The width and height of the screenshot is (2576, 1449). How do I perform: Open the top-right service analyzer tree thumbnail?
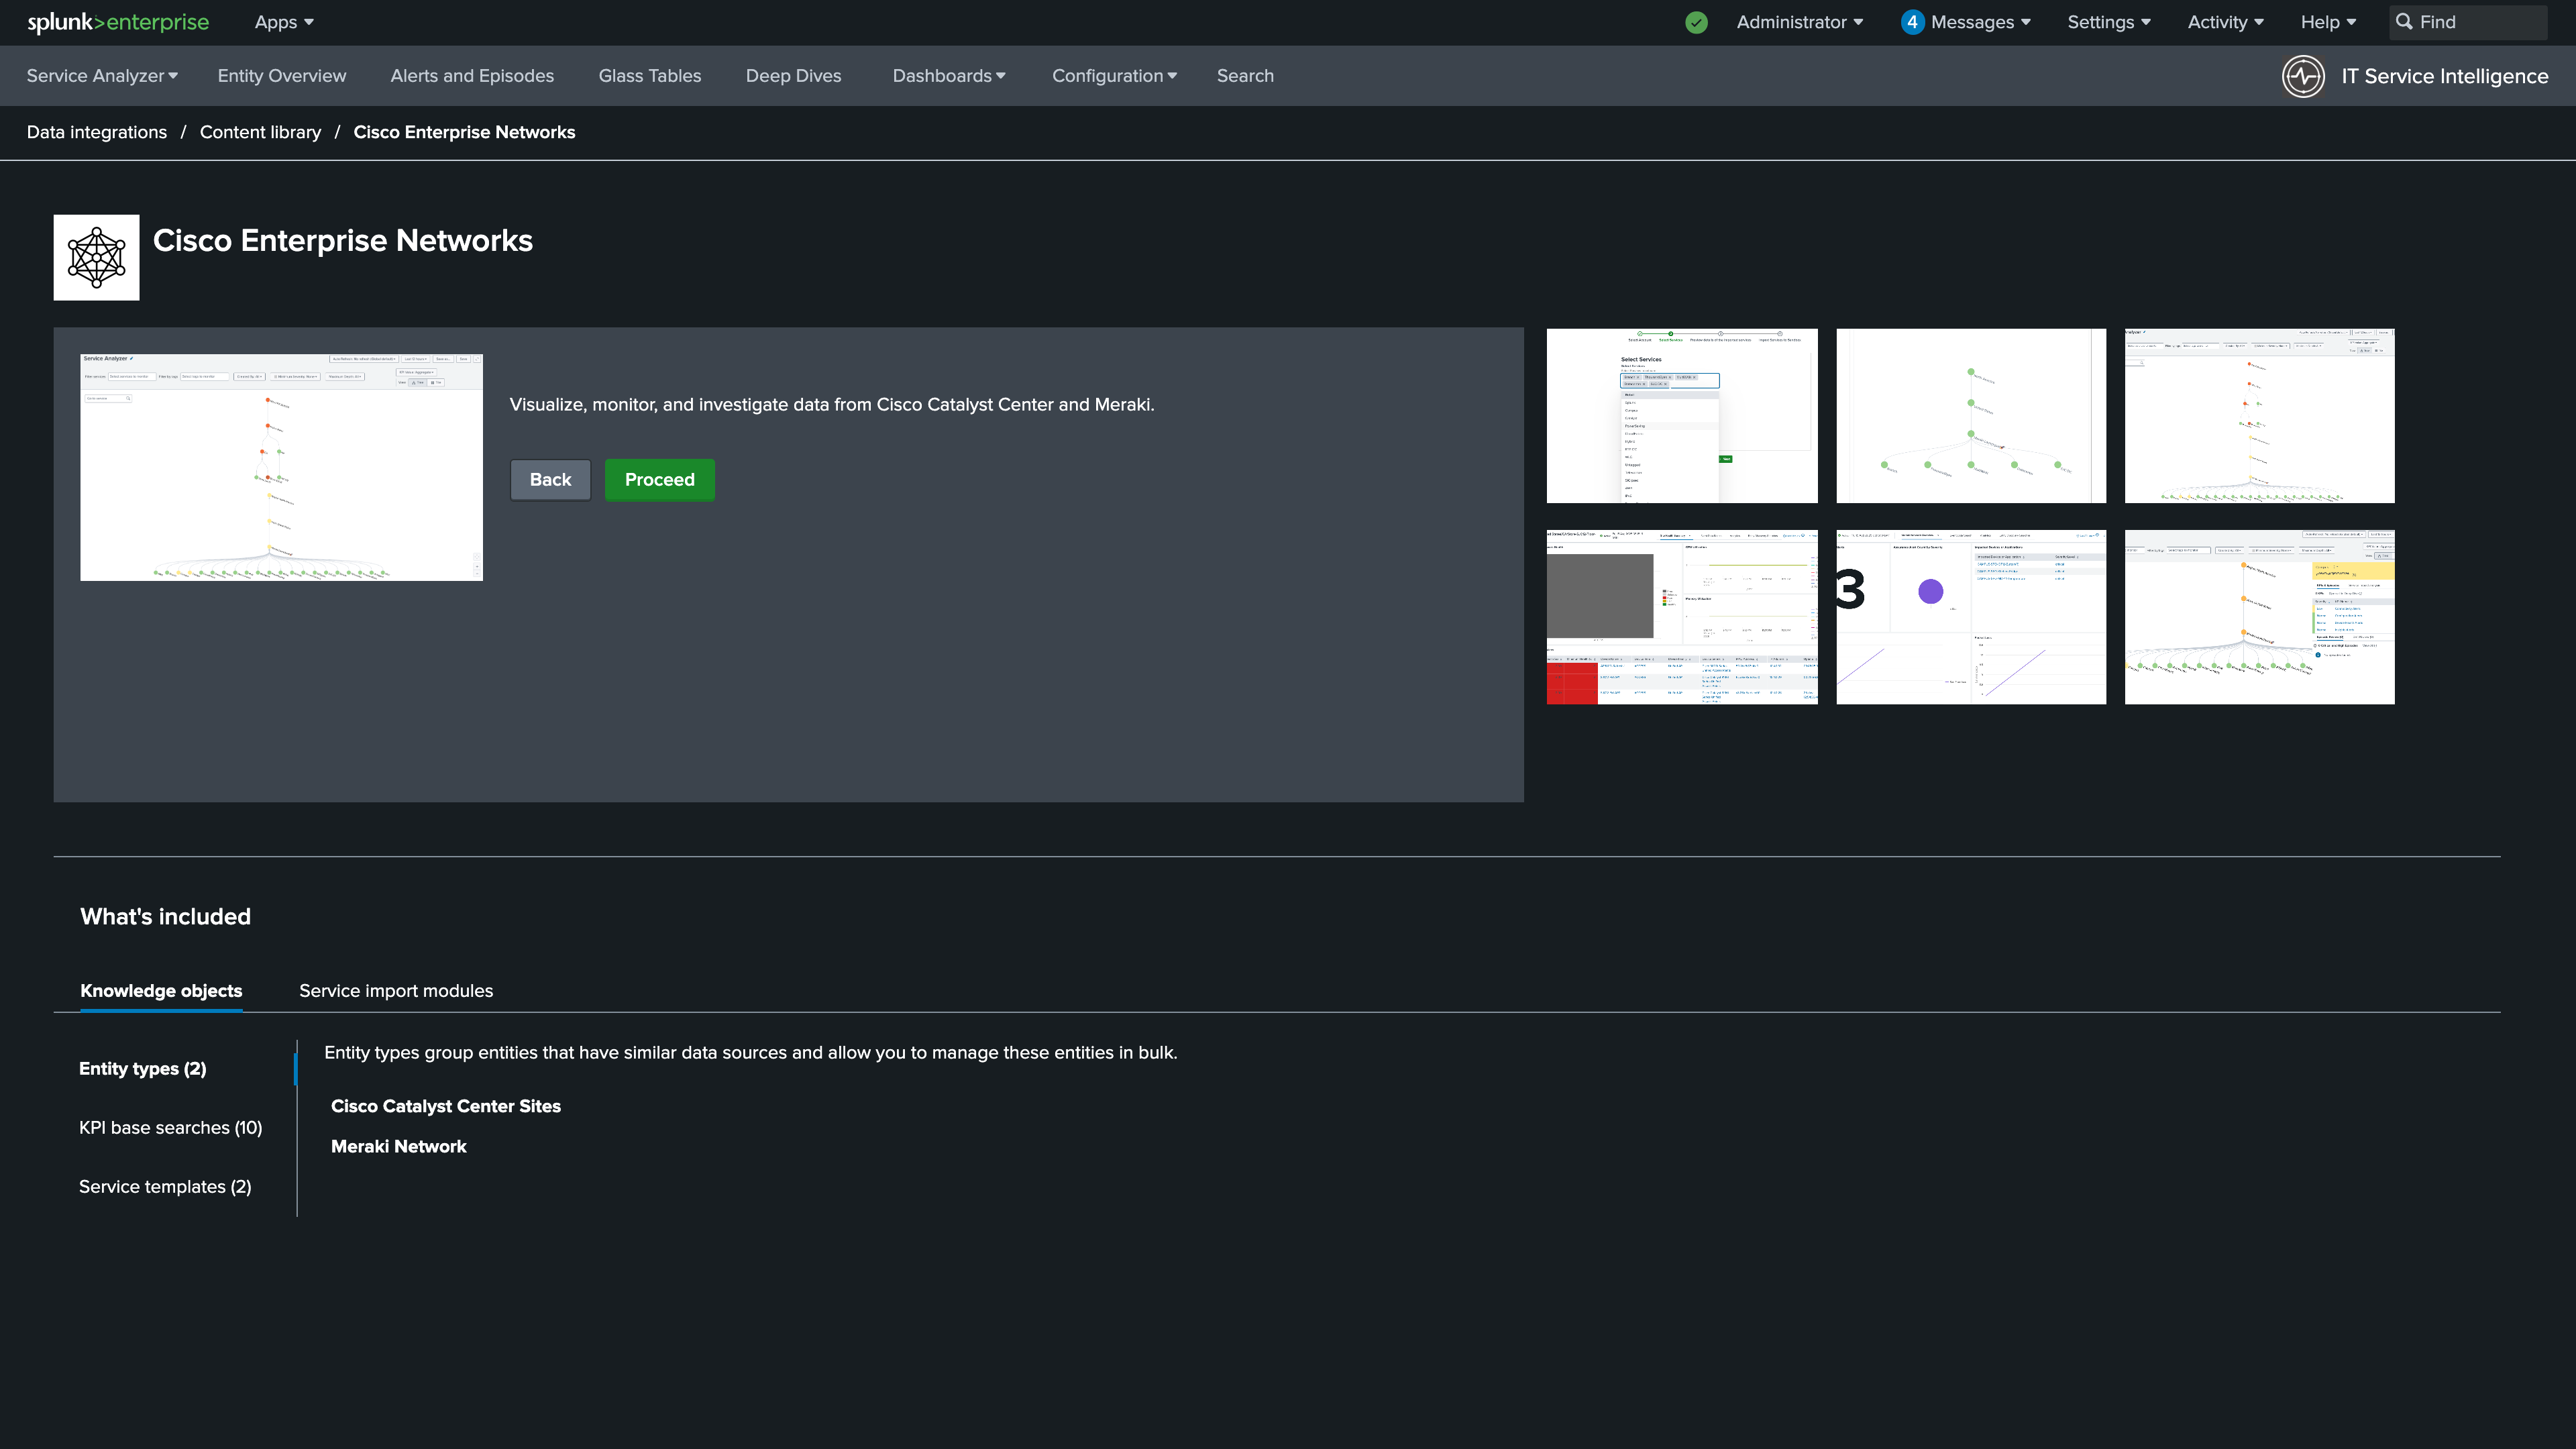coord(2260,416)
